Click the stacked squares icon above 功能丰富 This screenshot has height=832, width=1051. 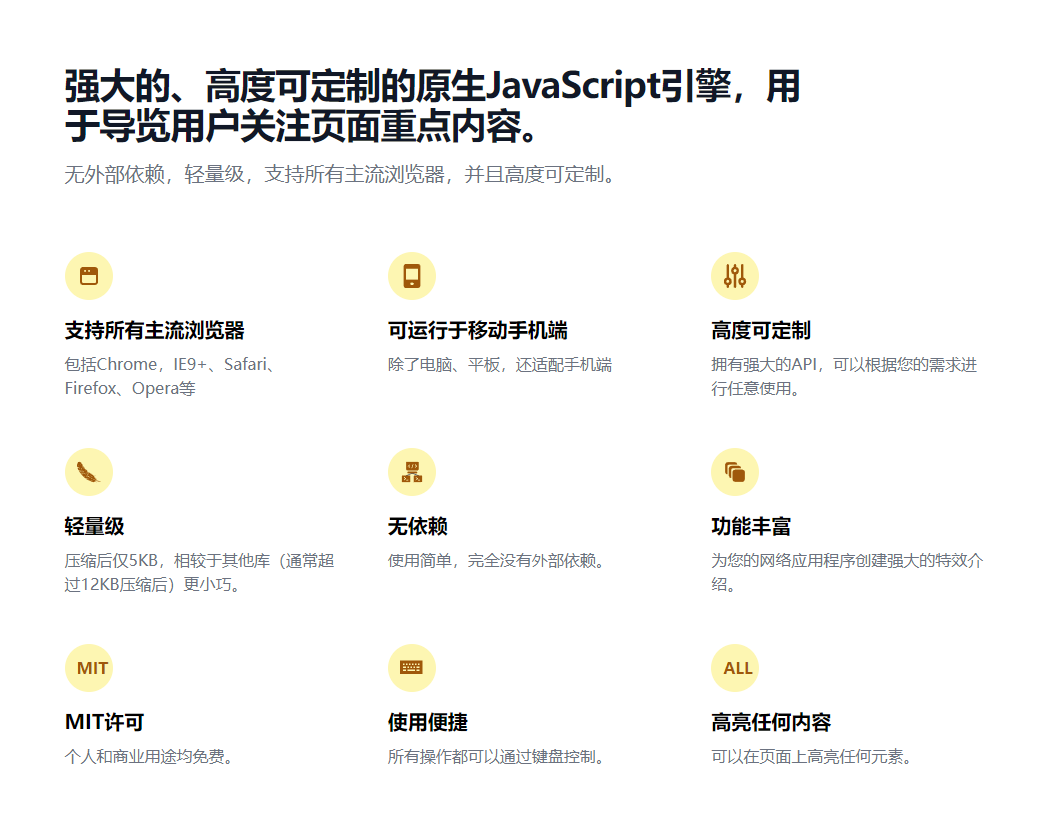coord(735,472)
